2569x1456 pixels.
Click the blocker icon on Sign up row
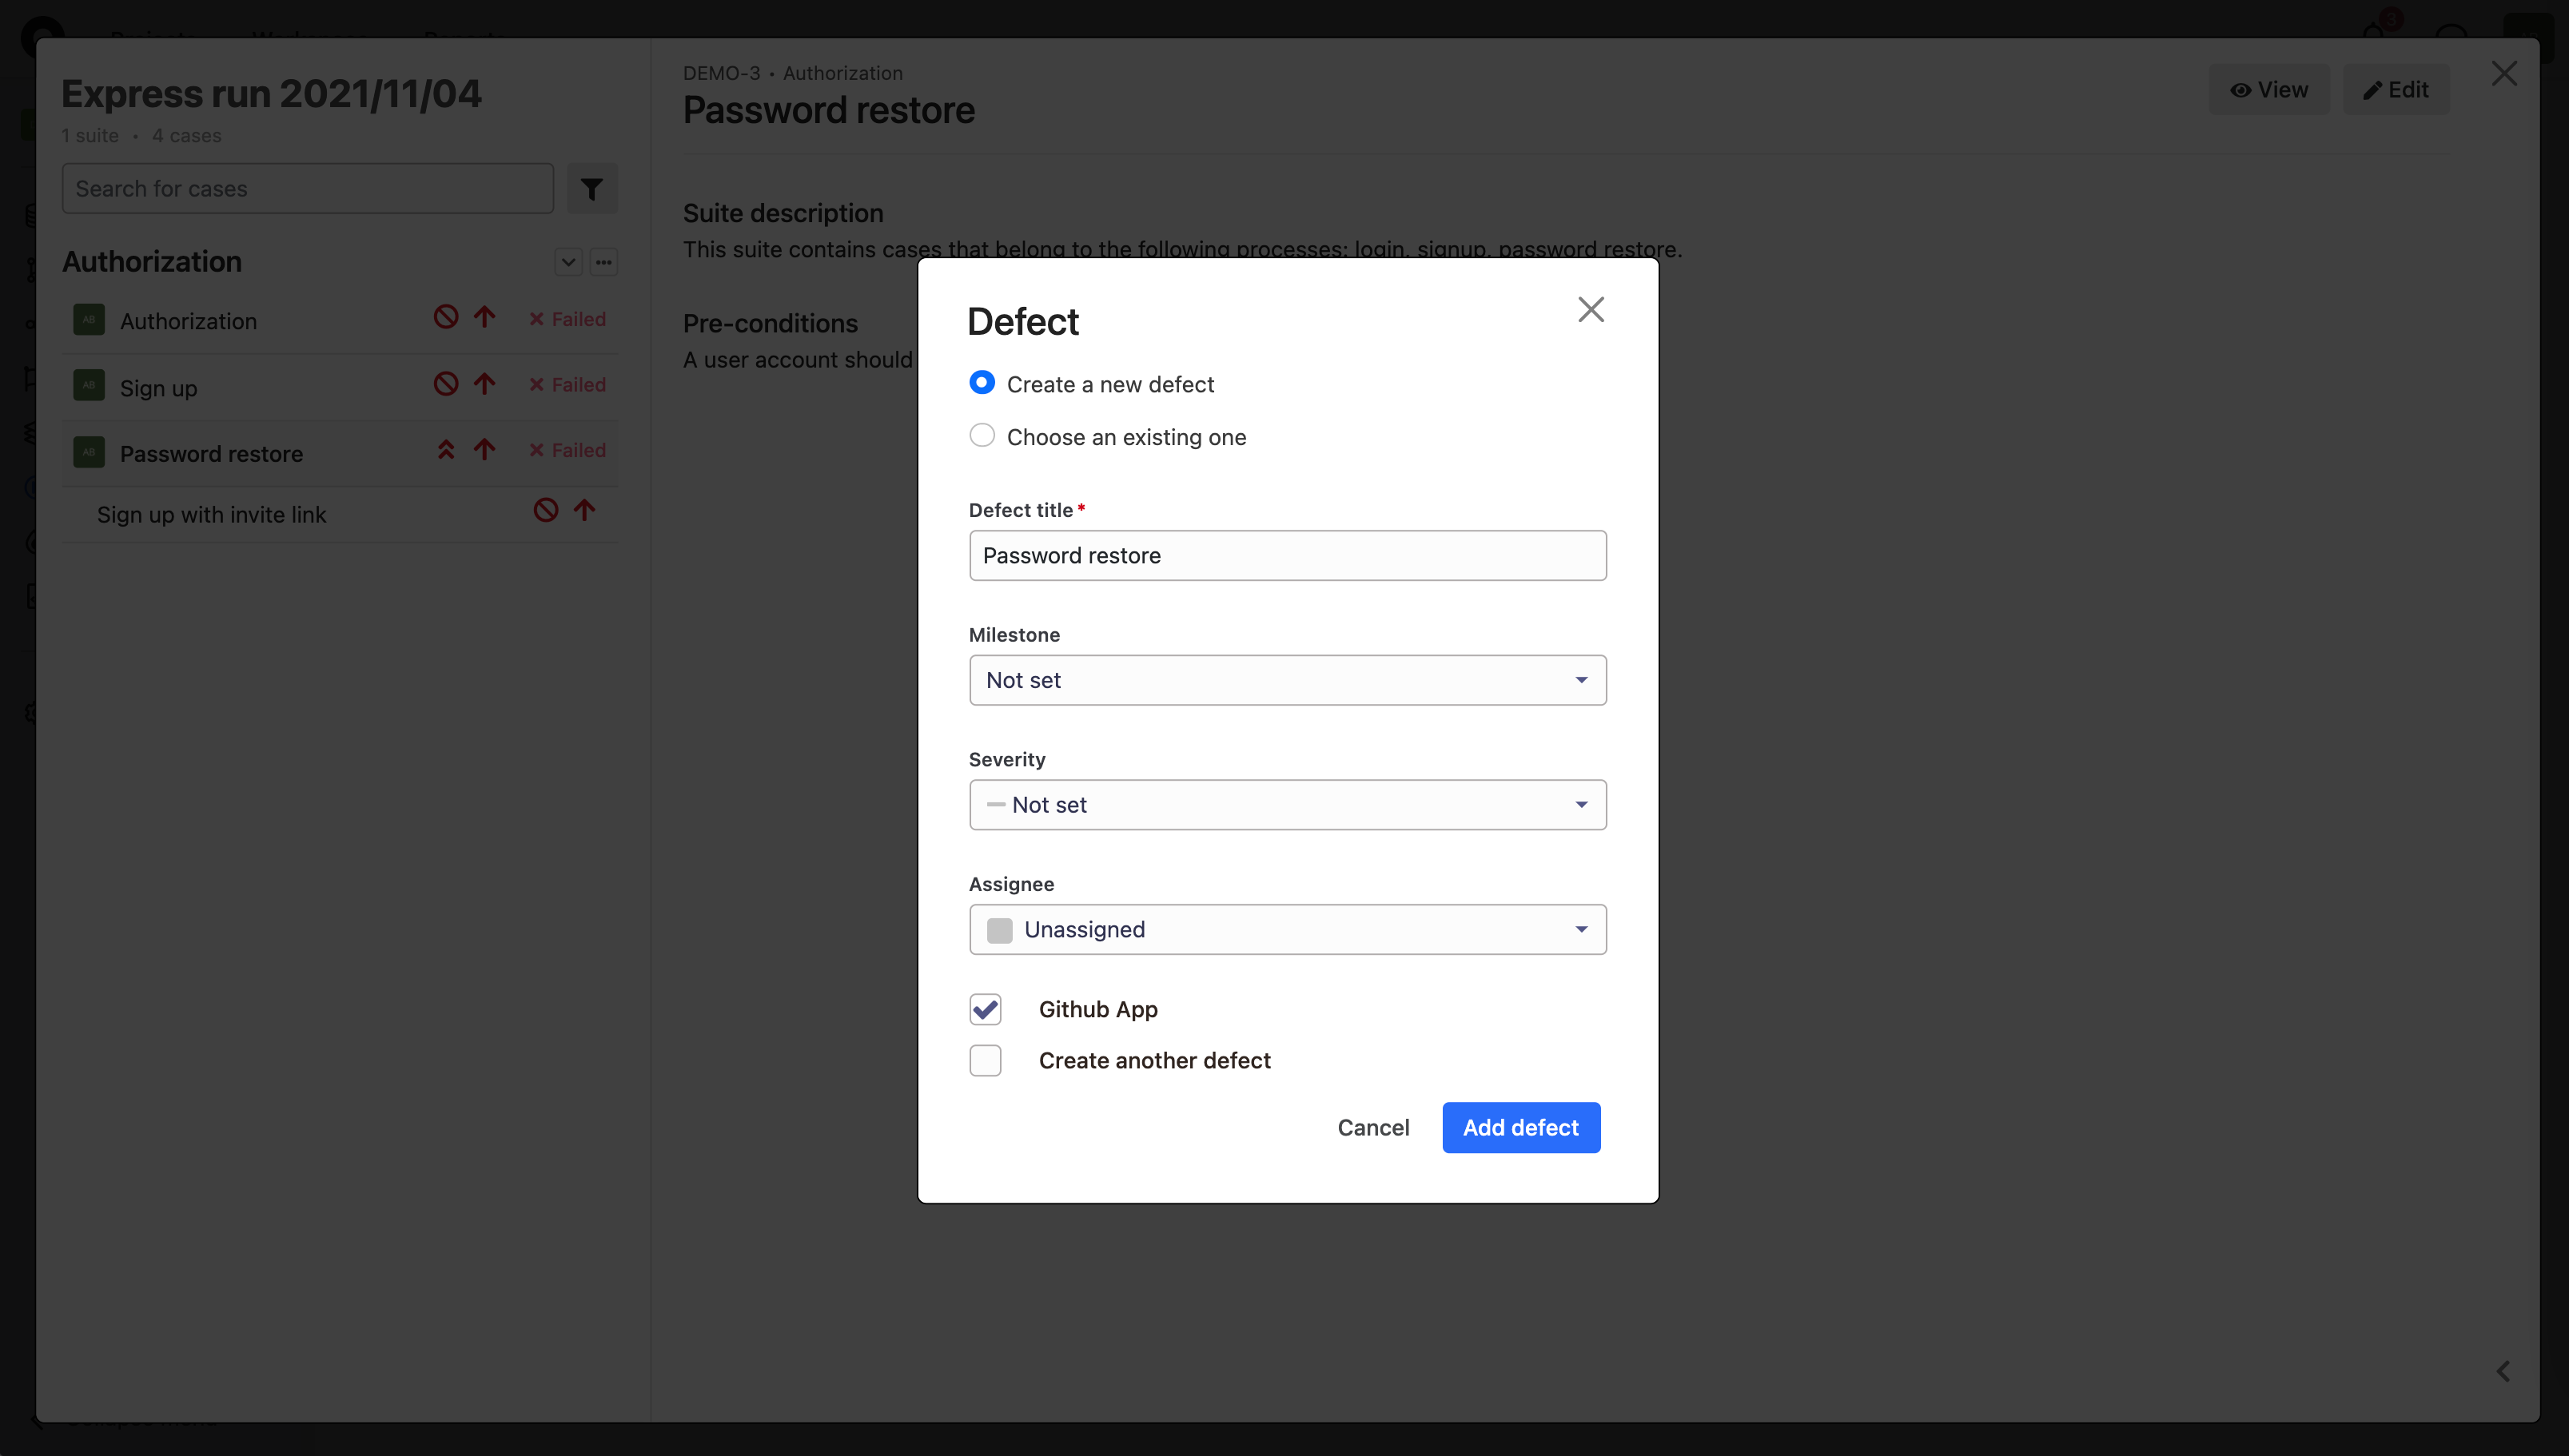tap(446, 383)
